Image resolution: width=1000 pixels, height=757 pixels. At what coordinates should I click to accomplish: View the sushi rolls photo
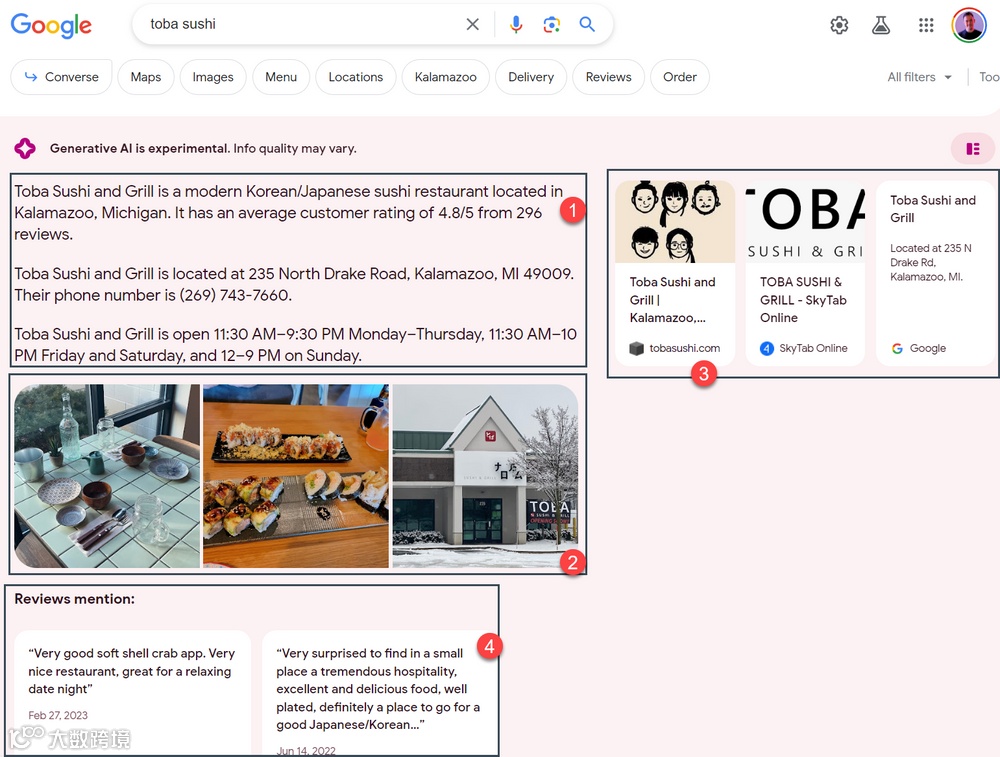[296, 476]
